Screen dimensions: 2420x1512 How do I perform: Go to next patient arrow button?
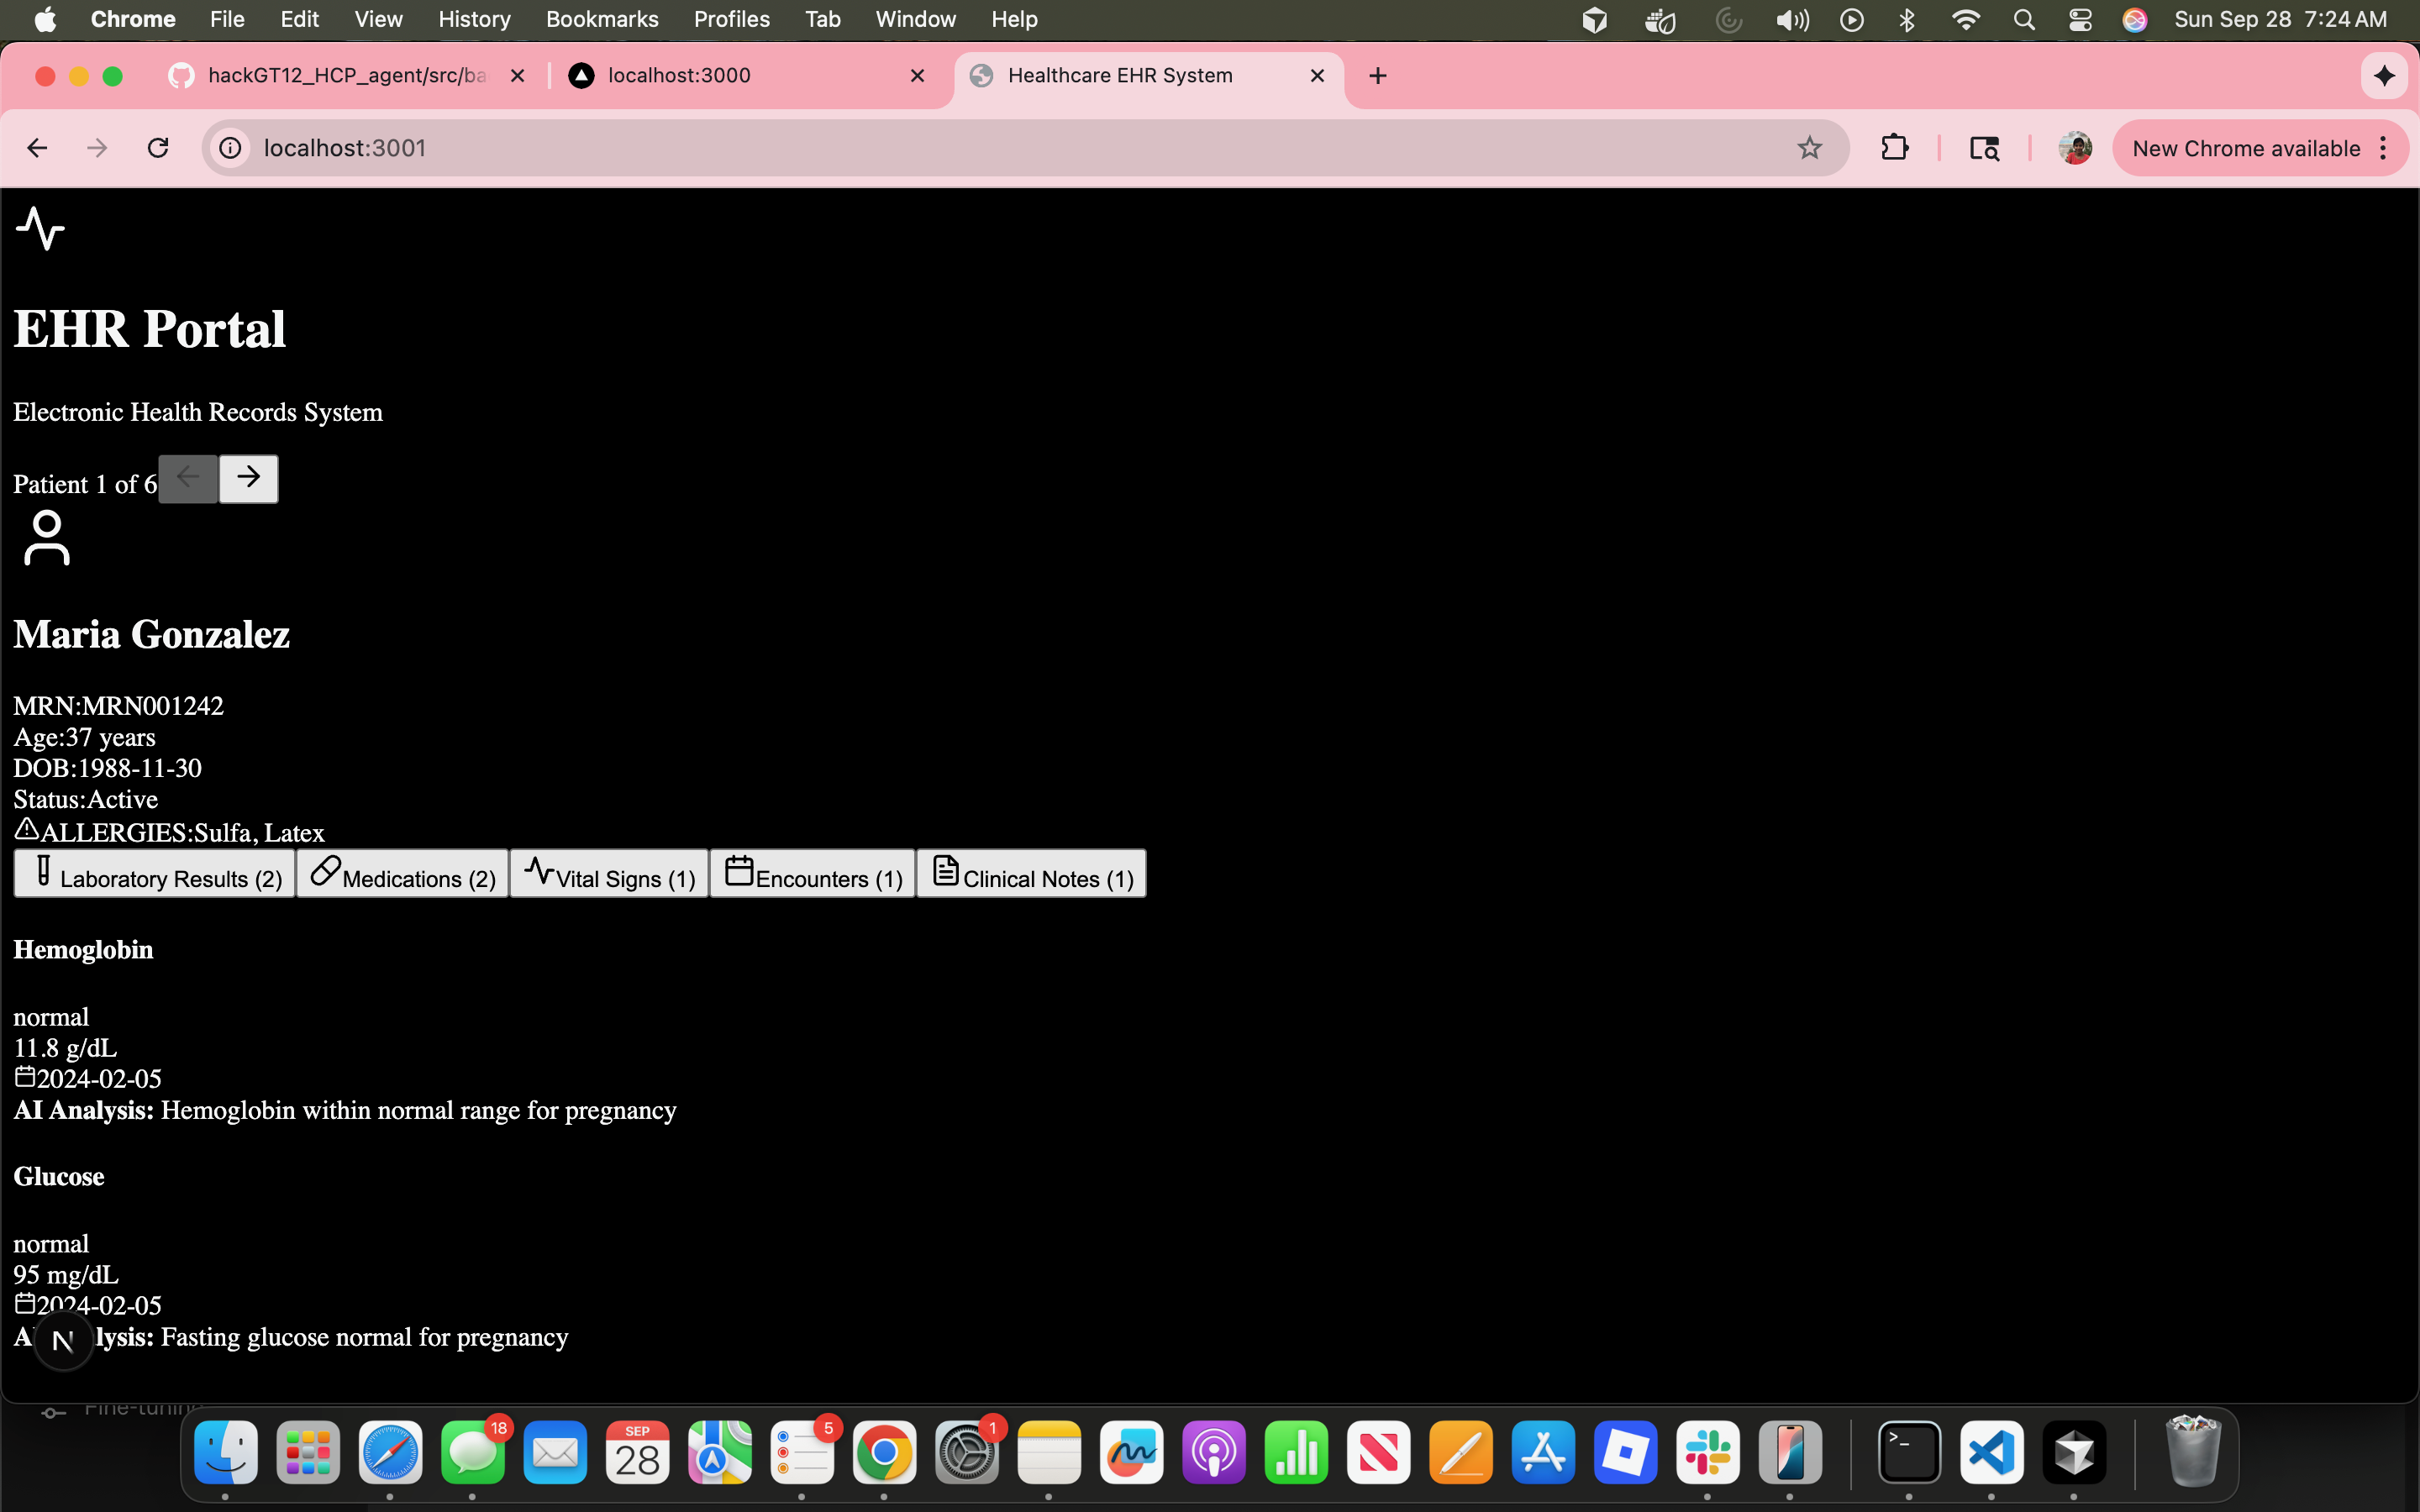click(x=248, y=478)
